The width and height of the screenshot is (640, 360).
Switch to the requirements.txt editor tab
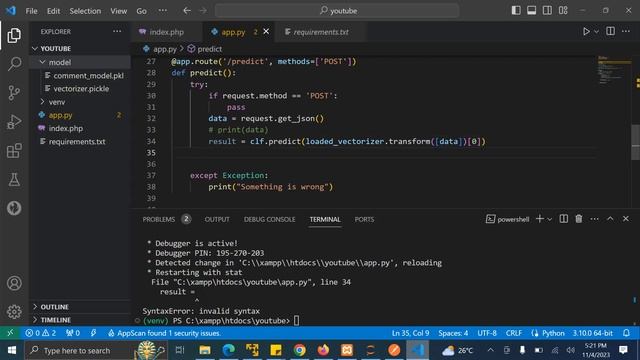(320, 32)
